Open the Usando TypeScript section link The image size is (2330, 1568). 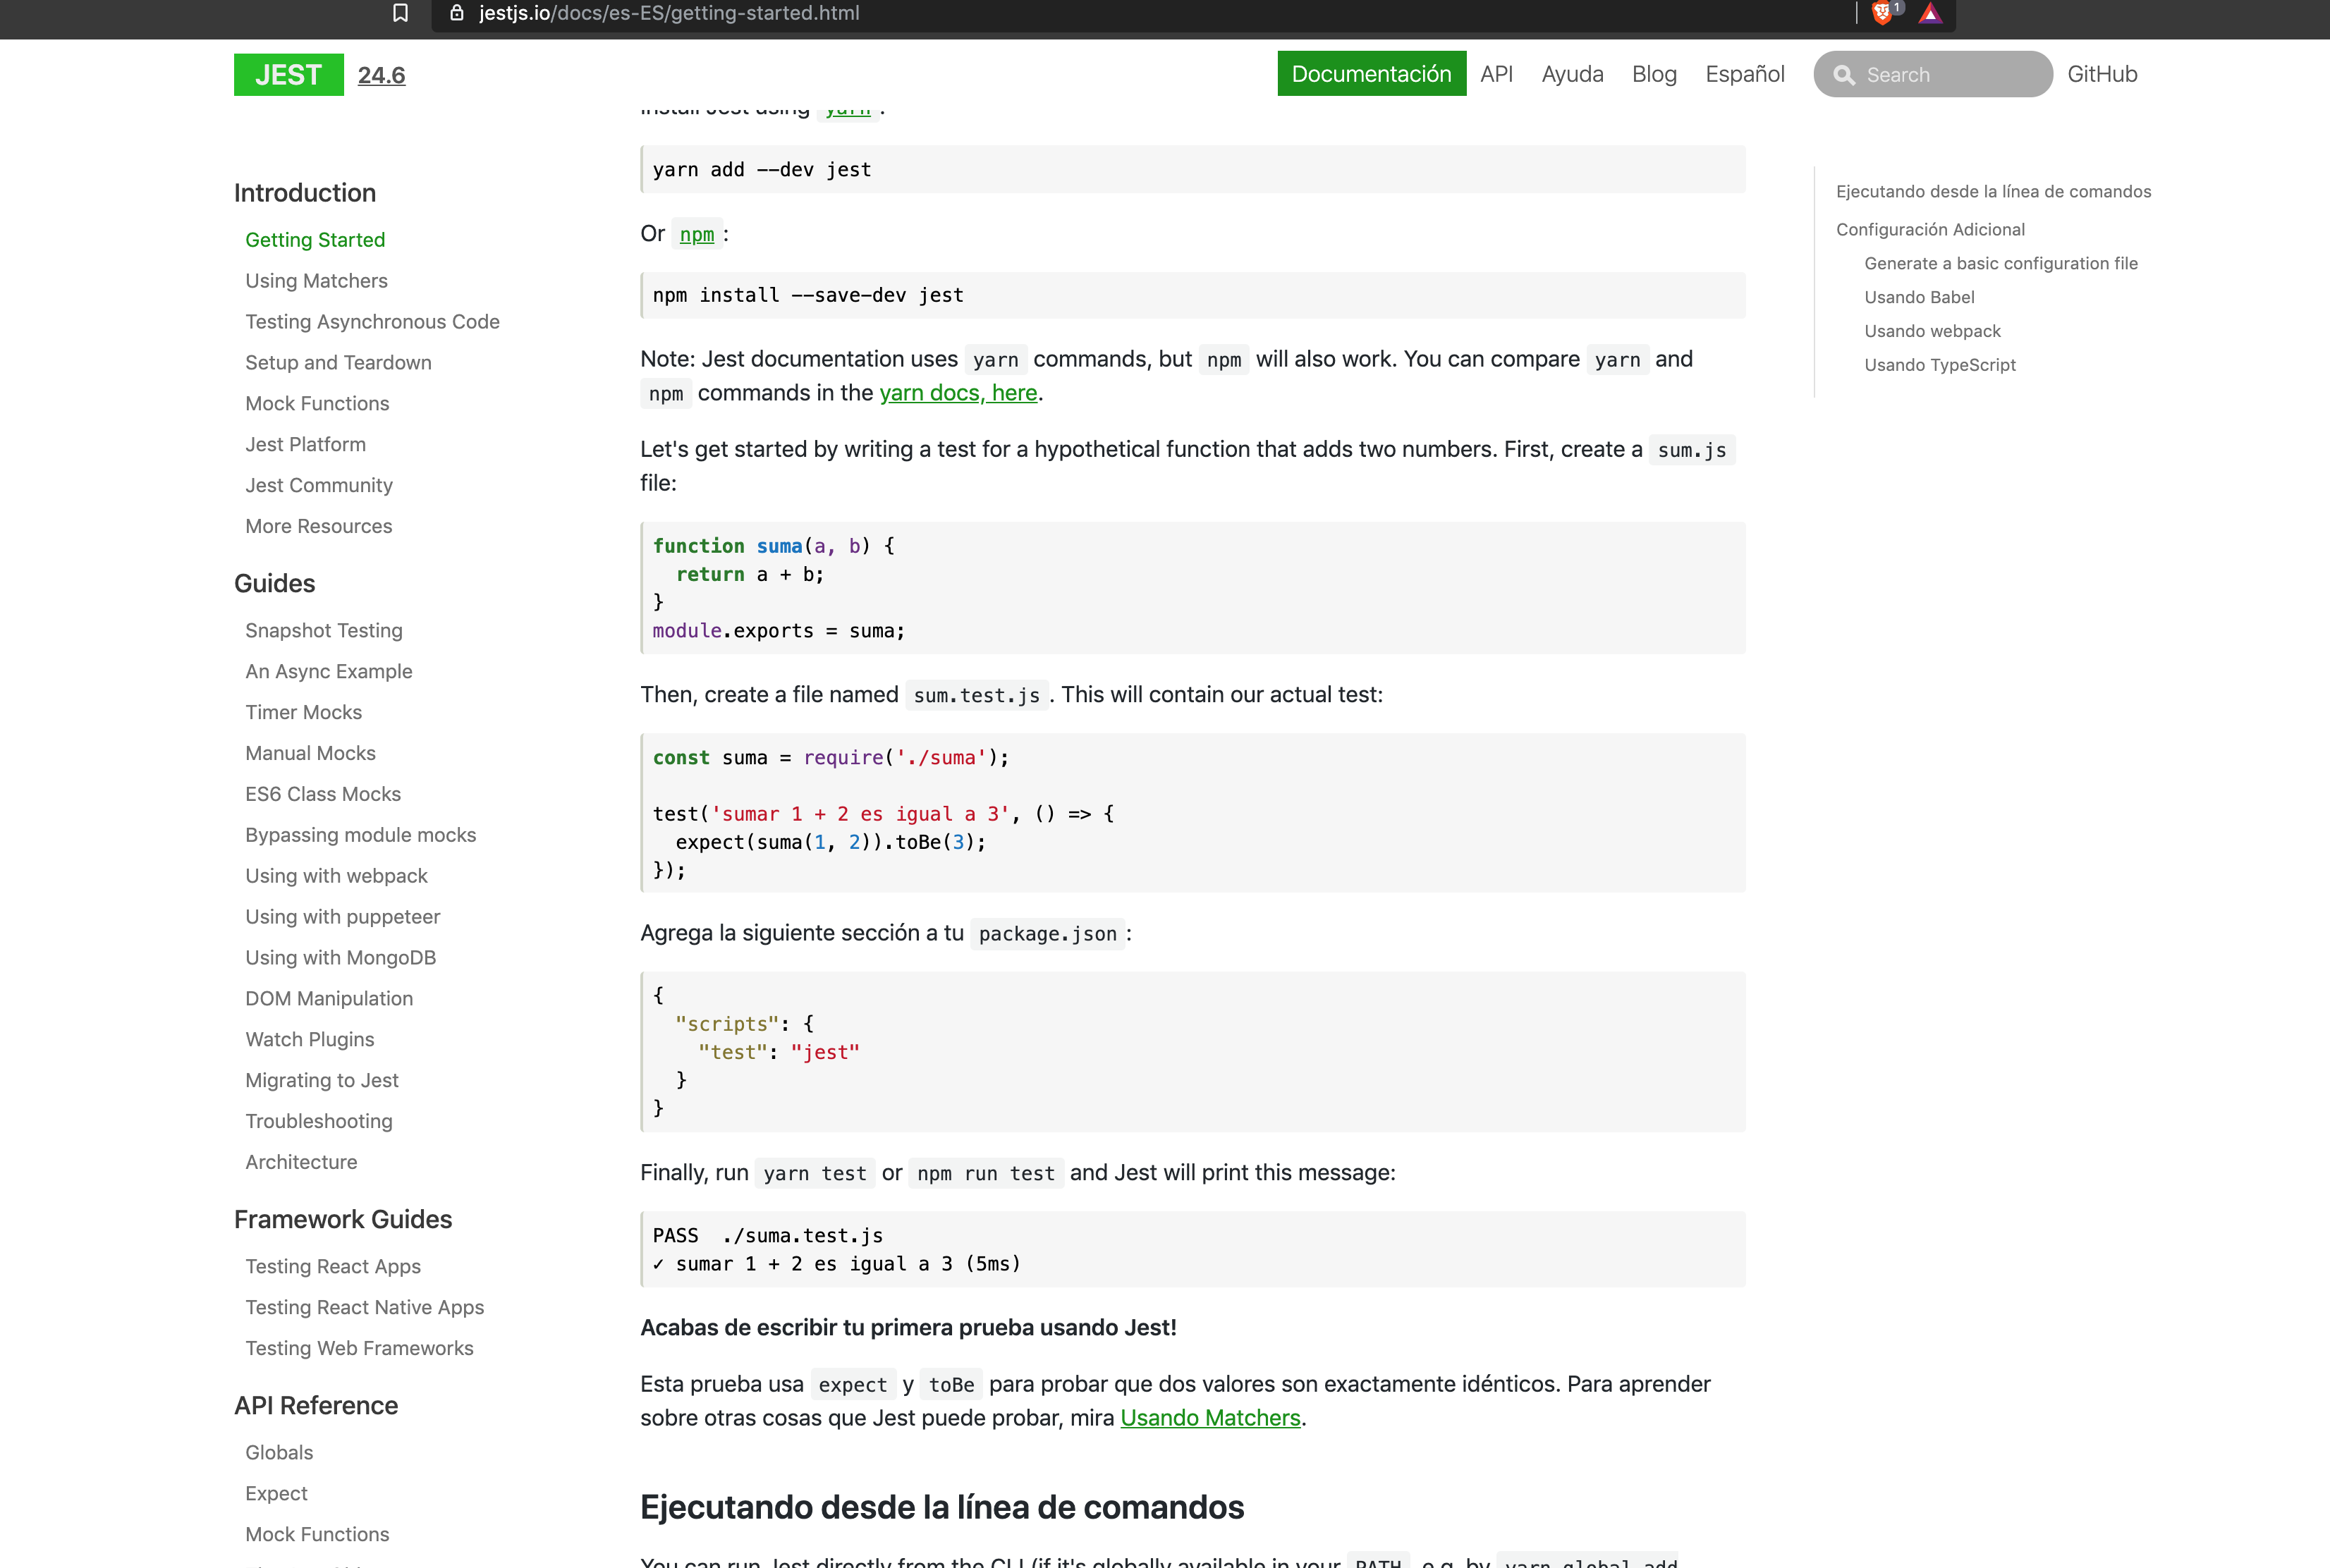1939,364
